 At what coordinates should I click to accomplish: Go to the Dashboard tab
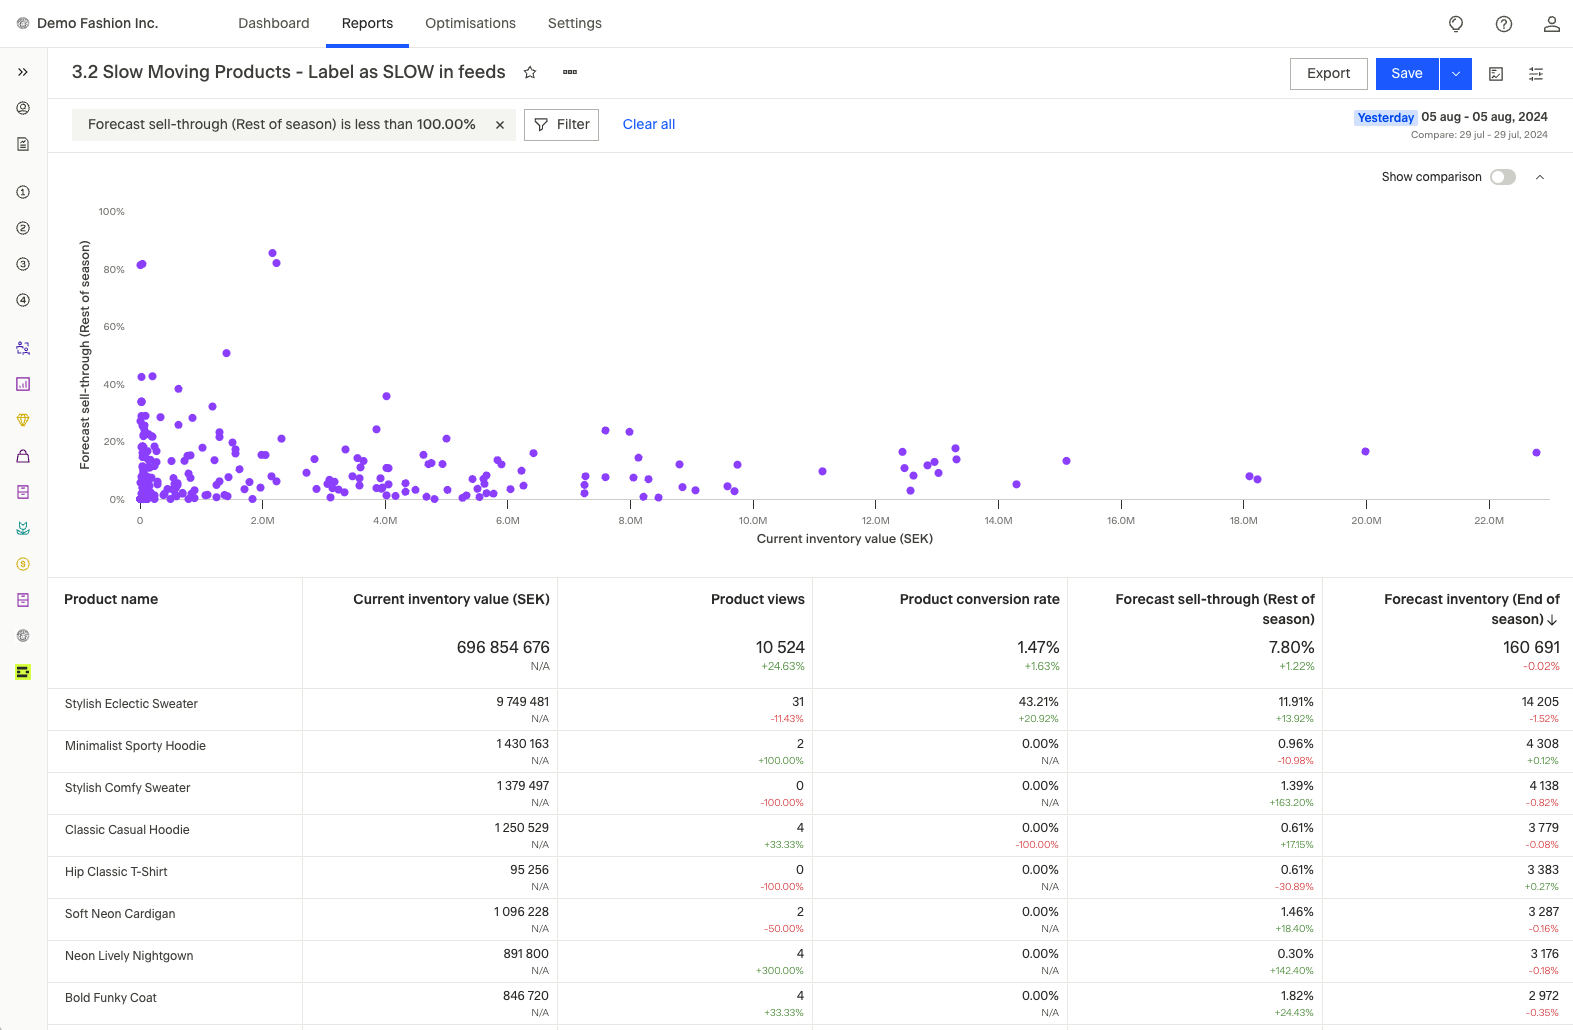pyautogui.click(x=273, y=23)
